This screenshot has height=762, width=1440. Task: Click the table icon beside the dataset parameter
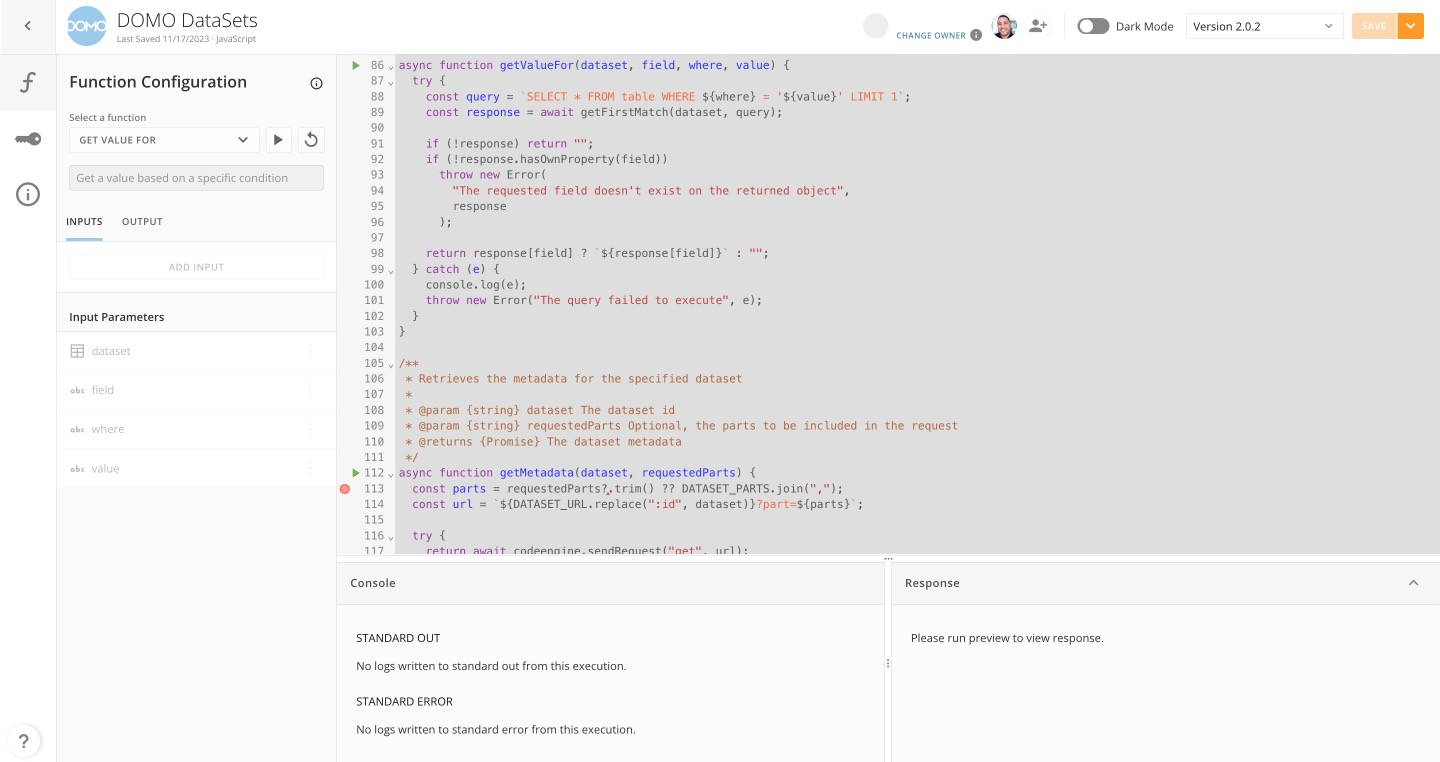click(77, 350)
